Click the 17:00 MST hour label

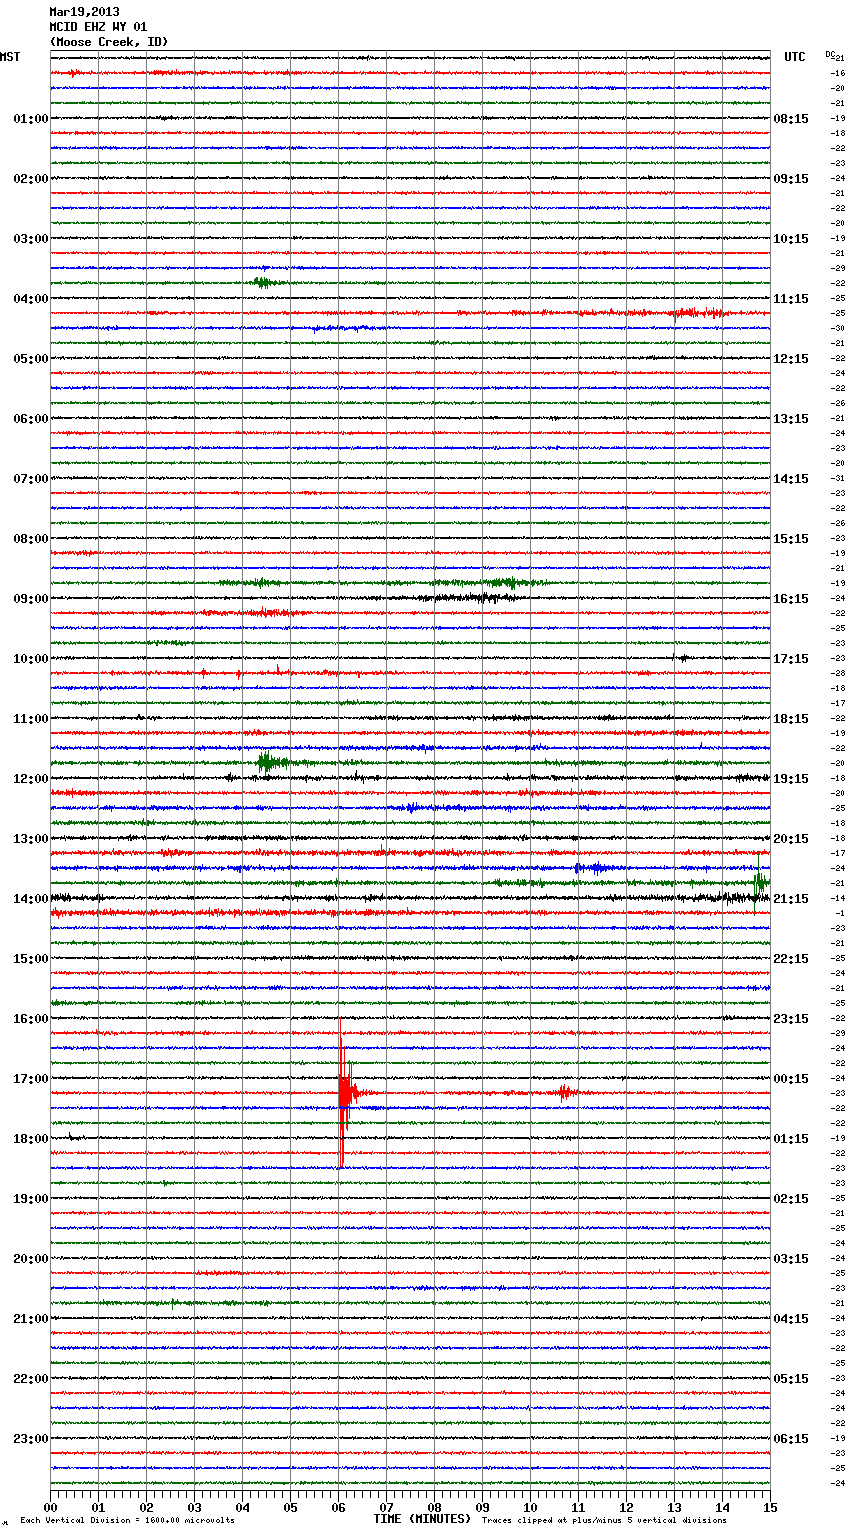click(x=30, y=1079)
